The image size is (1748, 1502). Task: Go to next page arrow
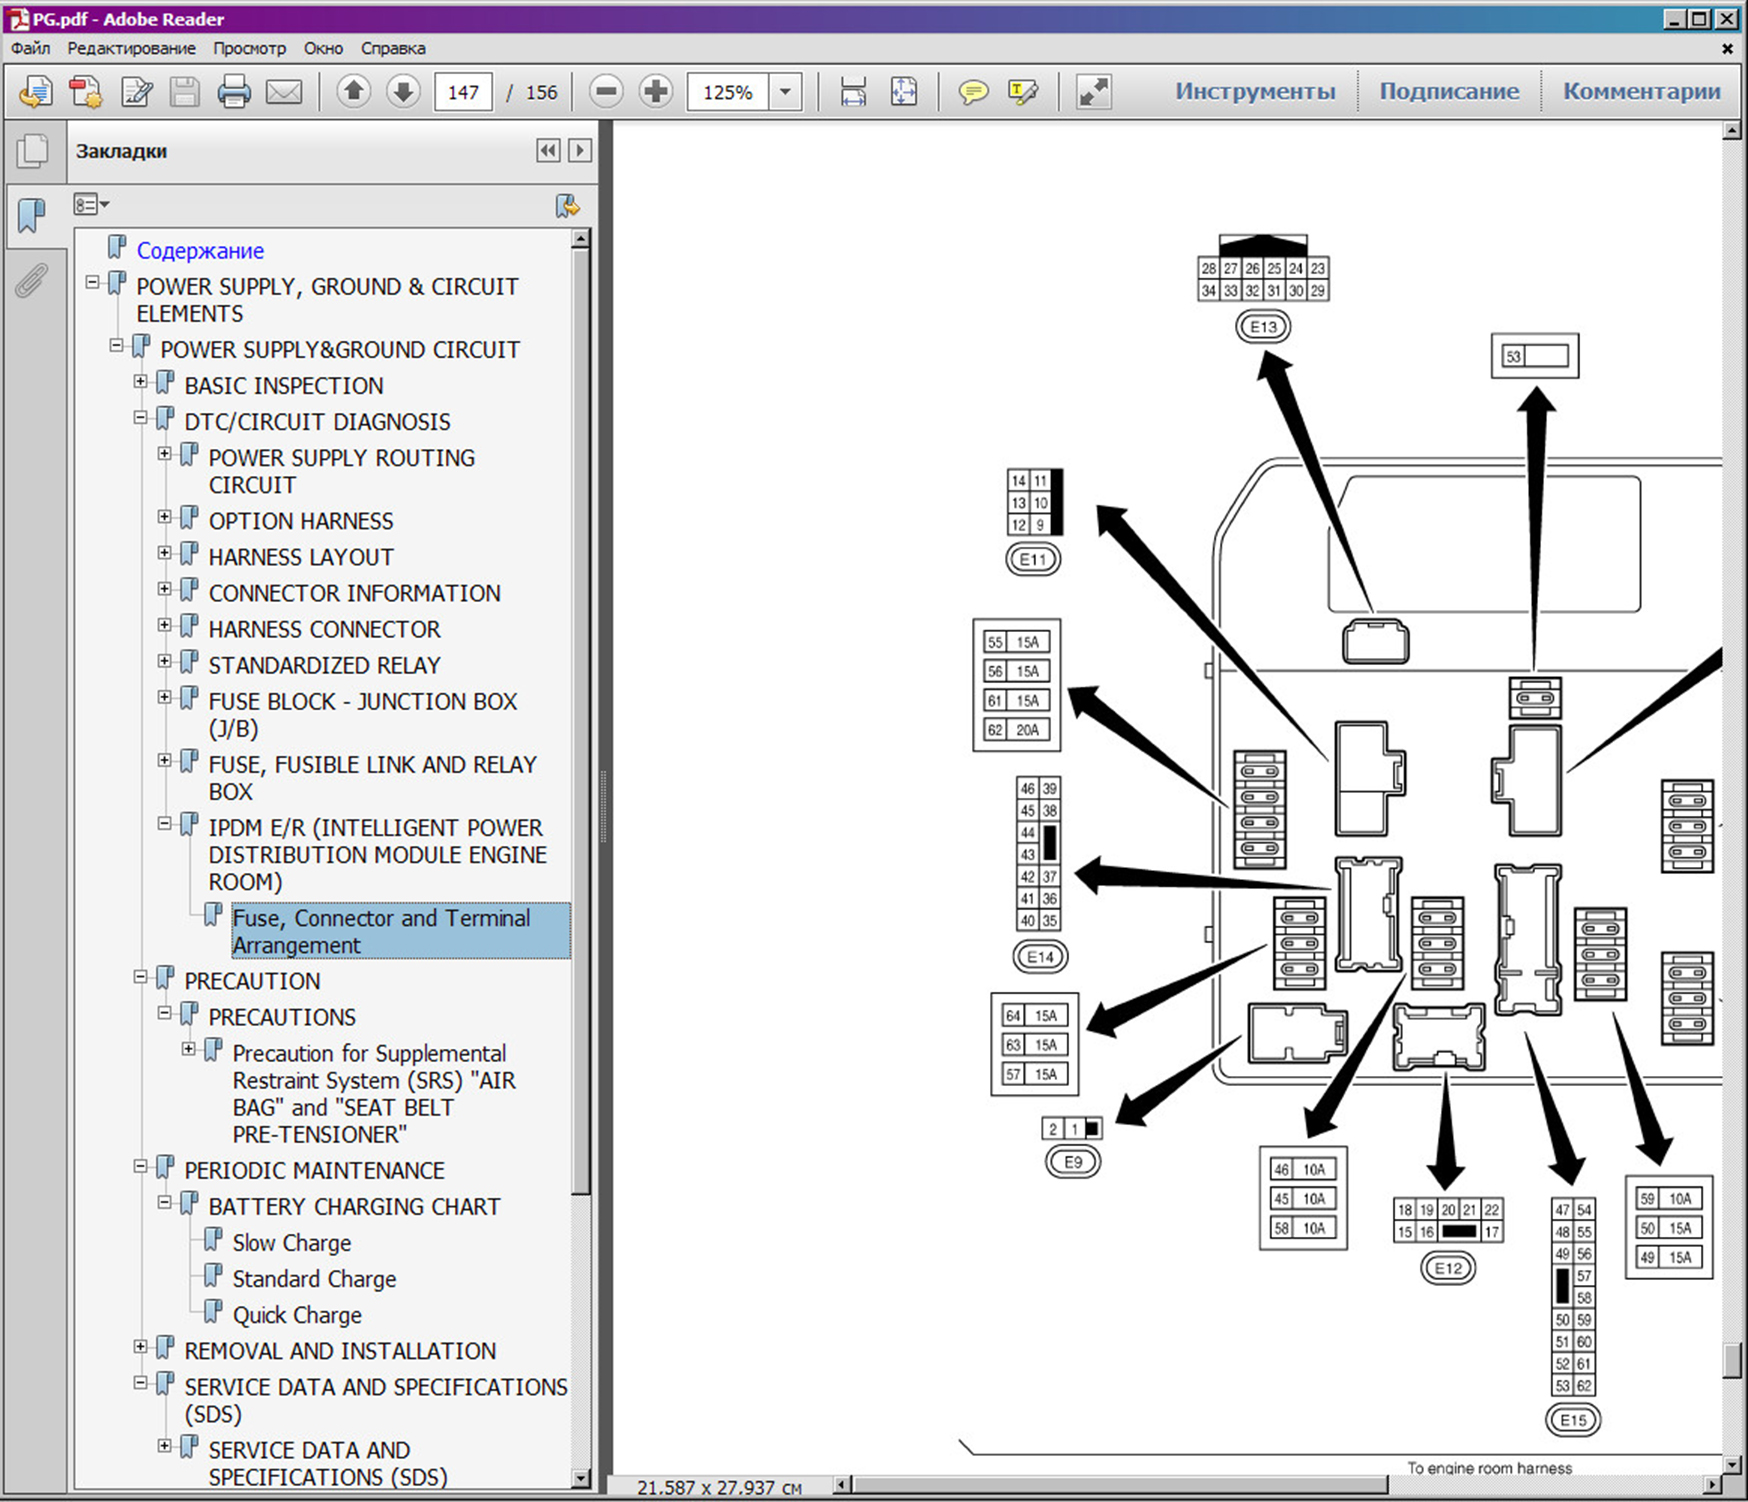[403, 92]
